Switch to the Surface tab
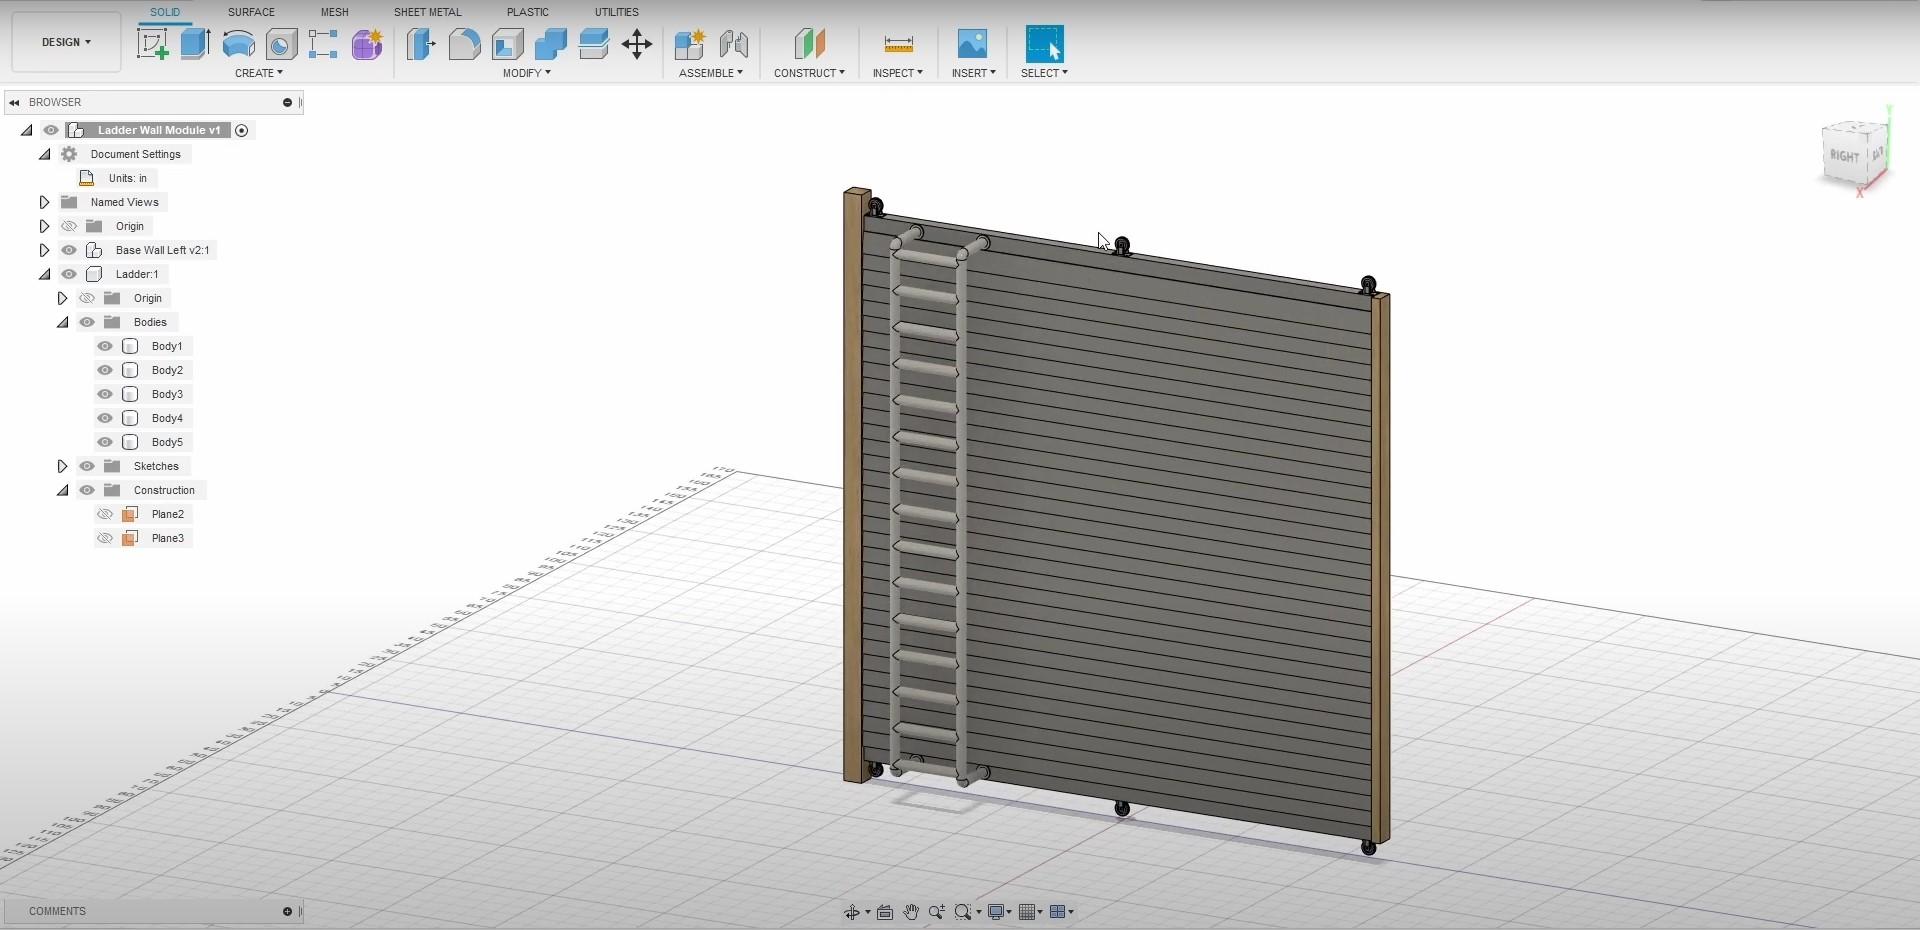1920x930 pixels. coord(251,12)
